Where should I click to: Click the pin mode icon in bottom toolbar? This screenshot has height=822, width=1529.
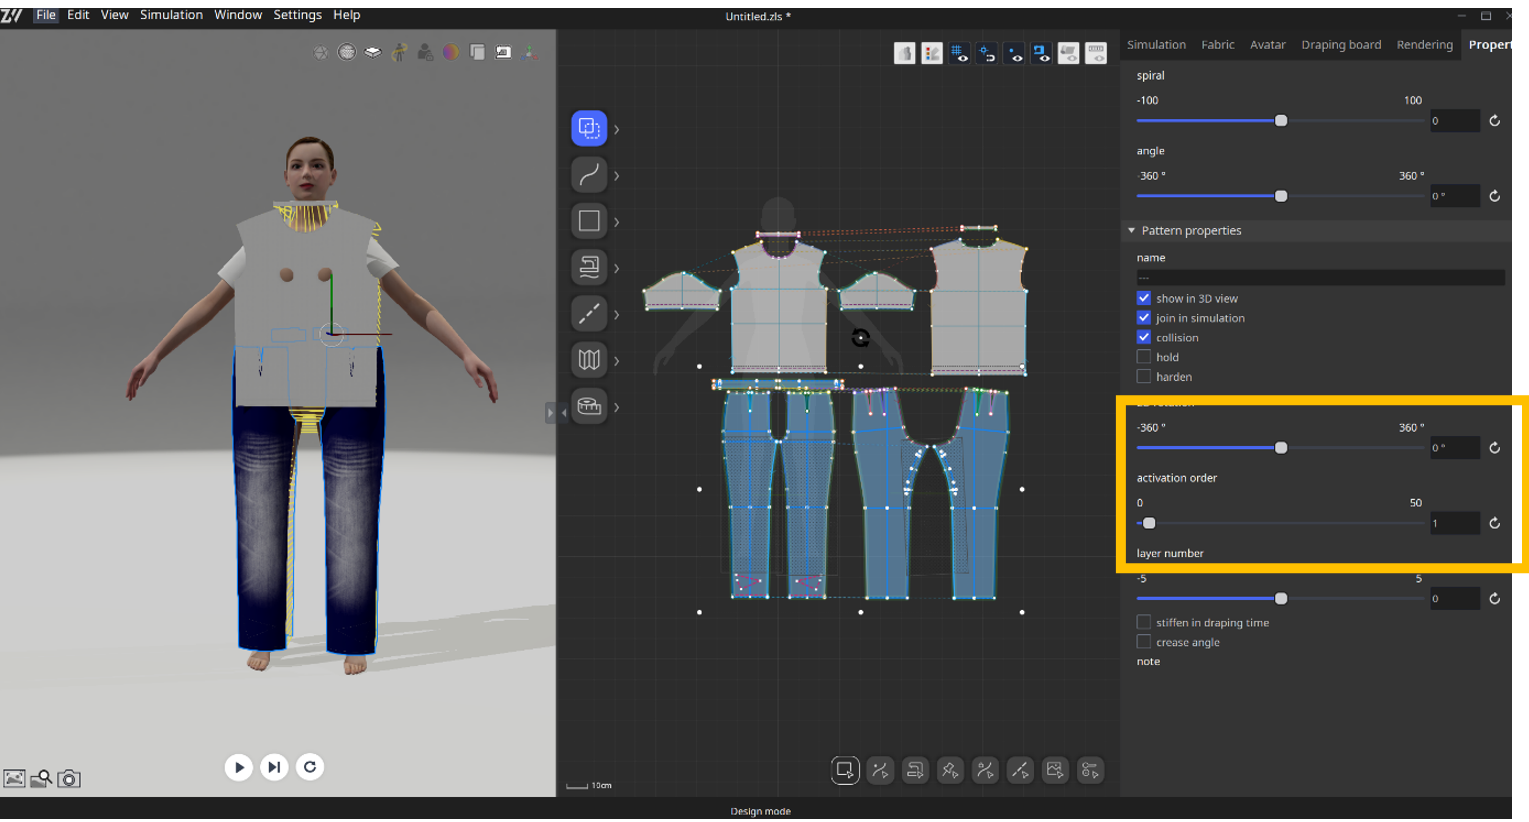pos(950,770)
